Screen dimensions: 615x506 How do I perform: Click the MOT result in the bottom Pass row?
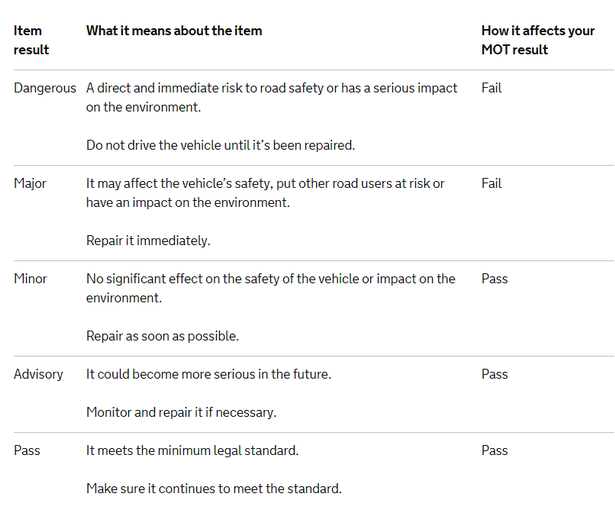tap(495, 450)
